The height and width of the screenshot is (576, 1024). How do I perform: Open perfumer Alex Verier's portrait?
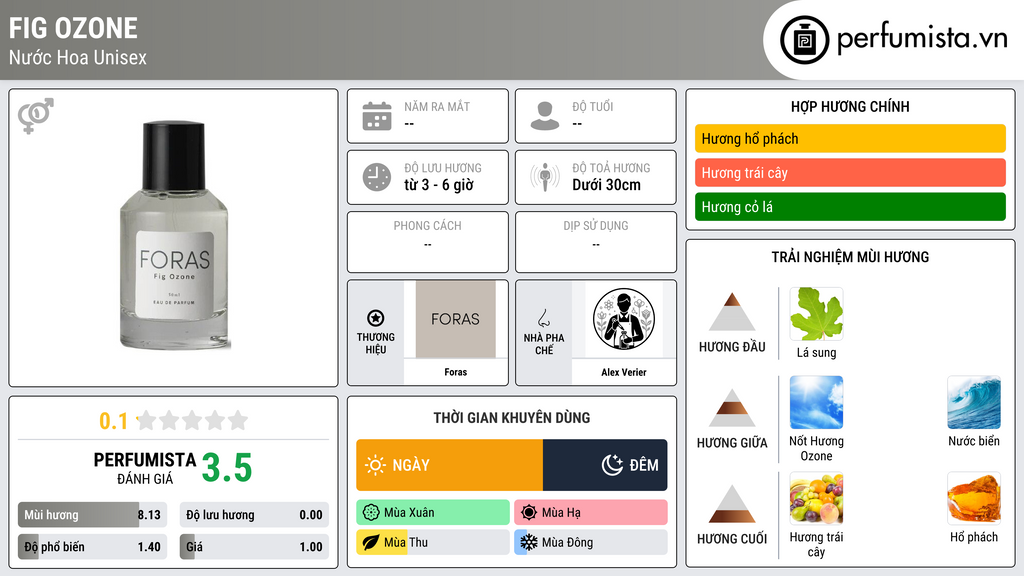624,319
